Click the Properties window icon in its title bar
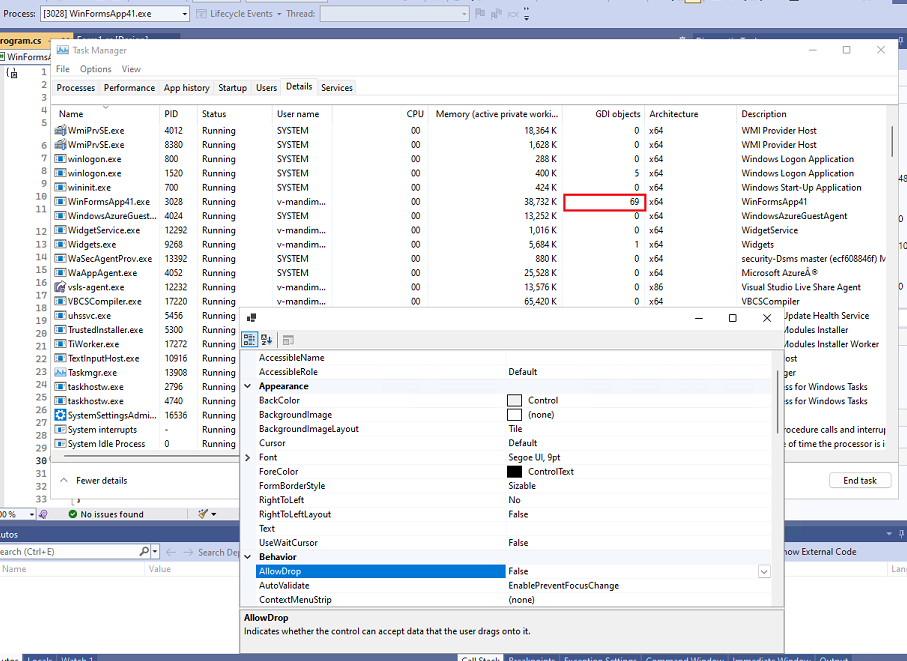 tap(251, 317)
